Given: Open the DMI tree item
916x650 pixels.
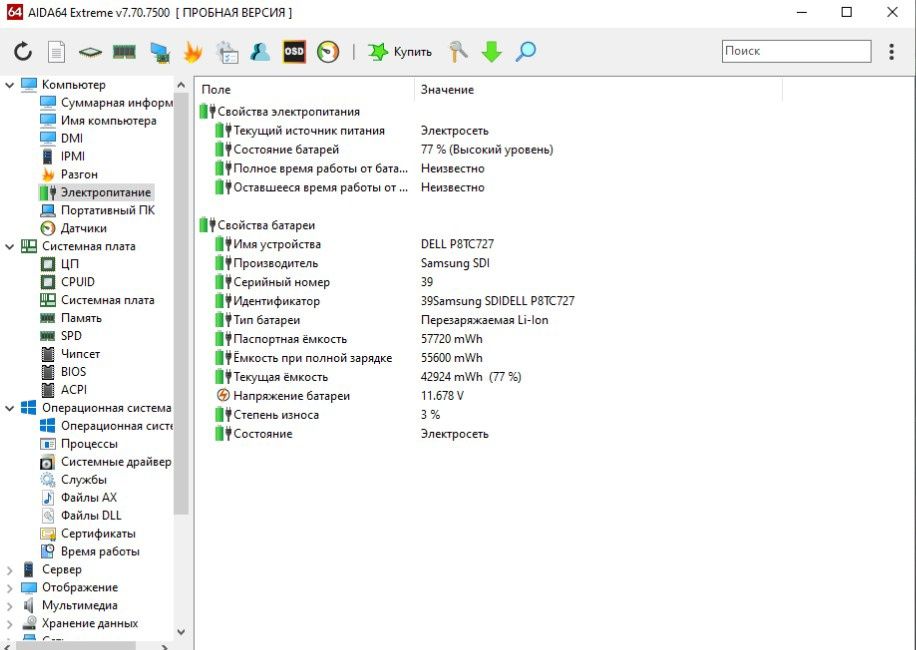Looking at the screenshot, I should click(61, 138).
